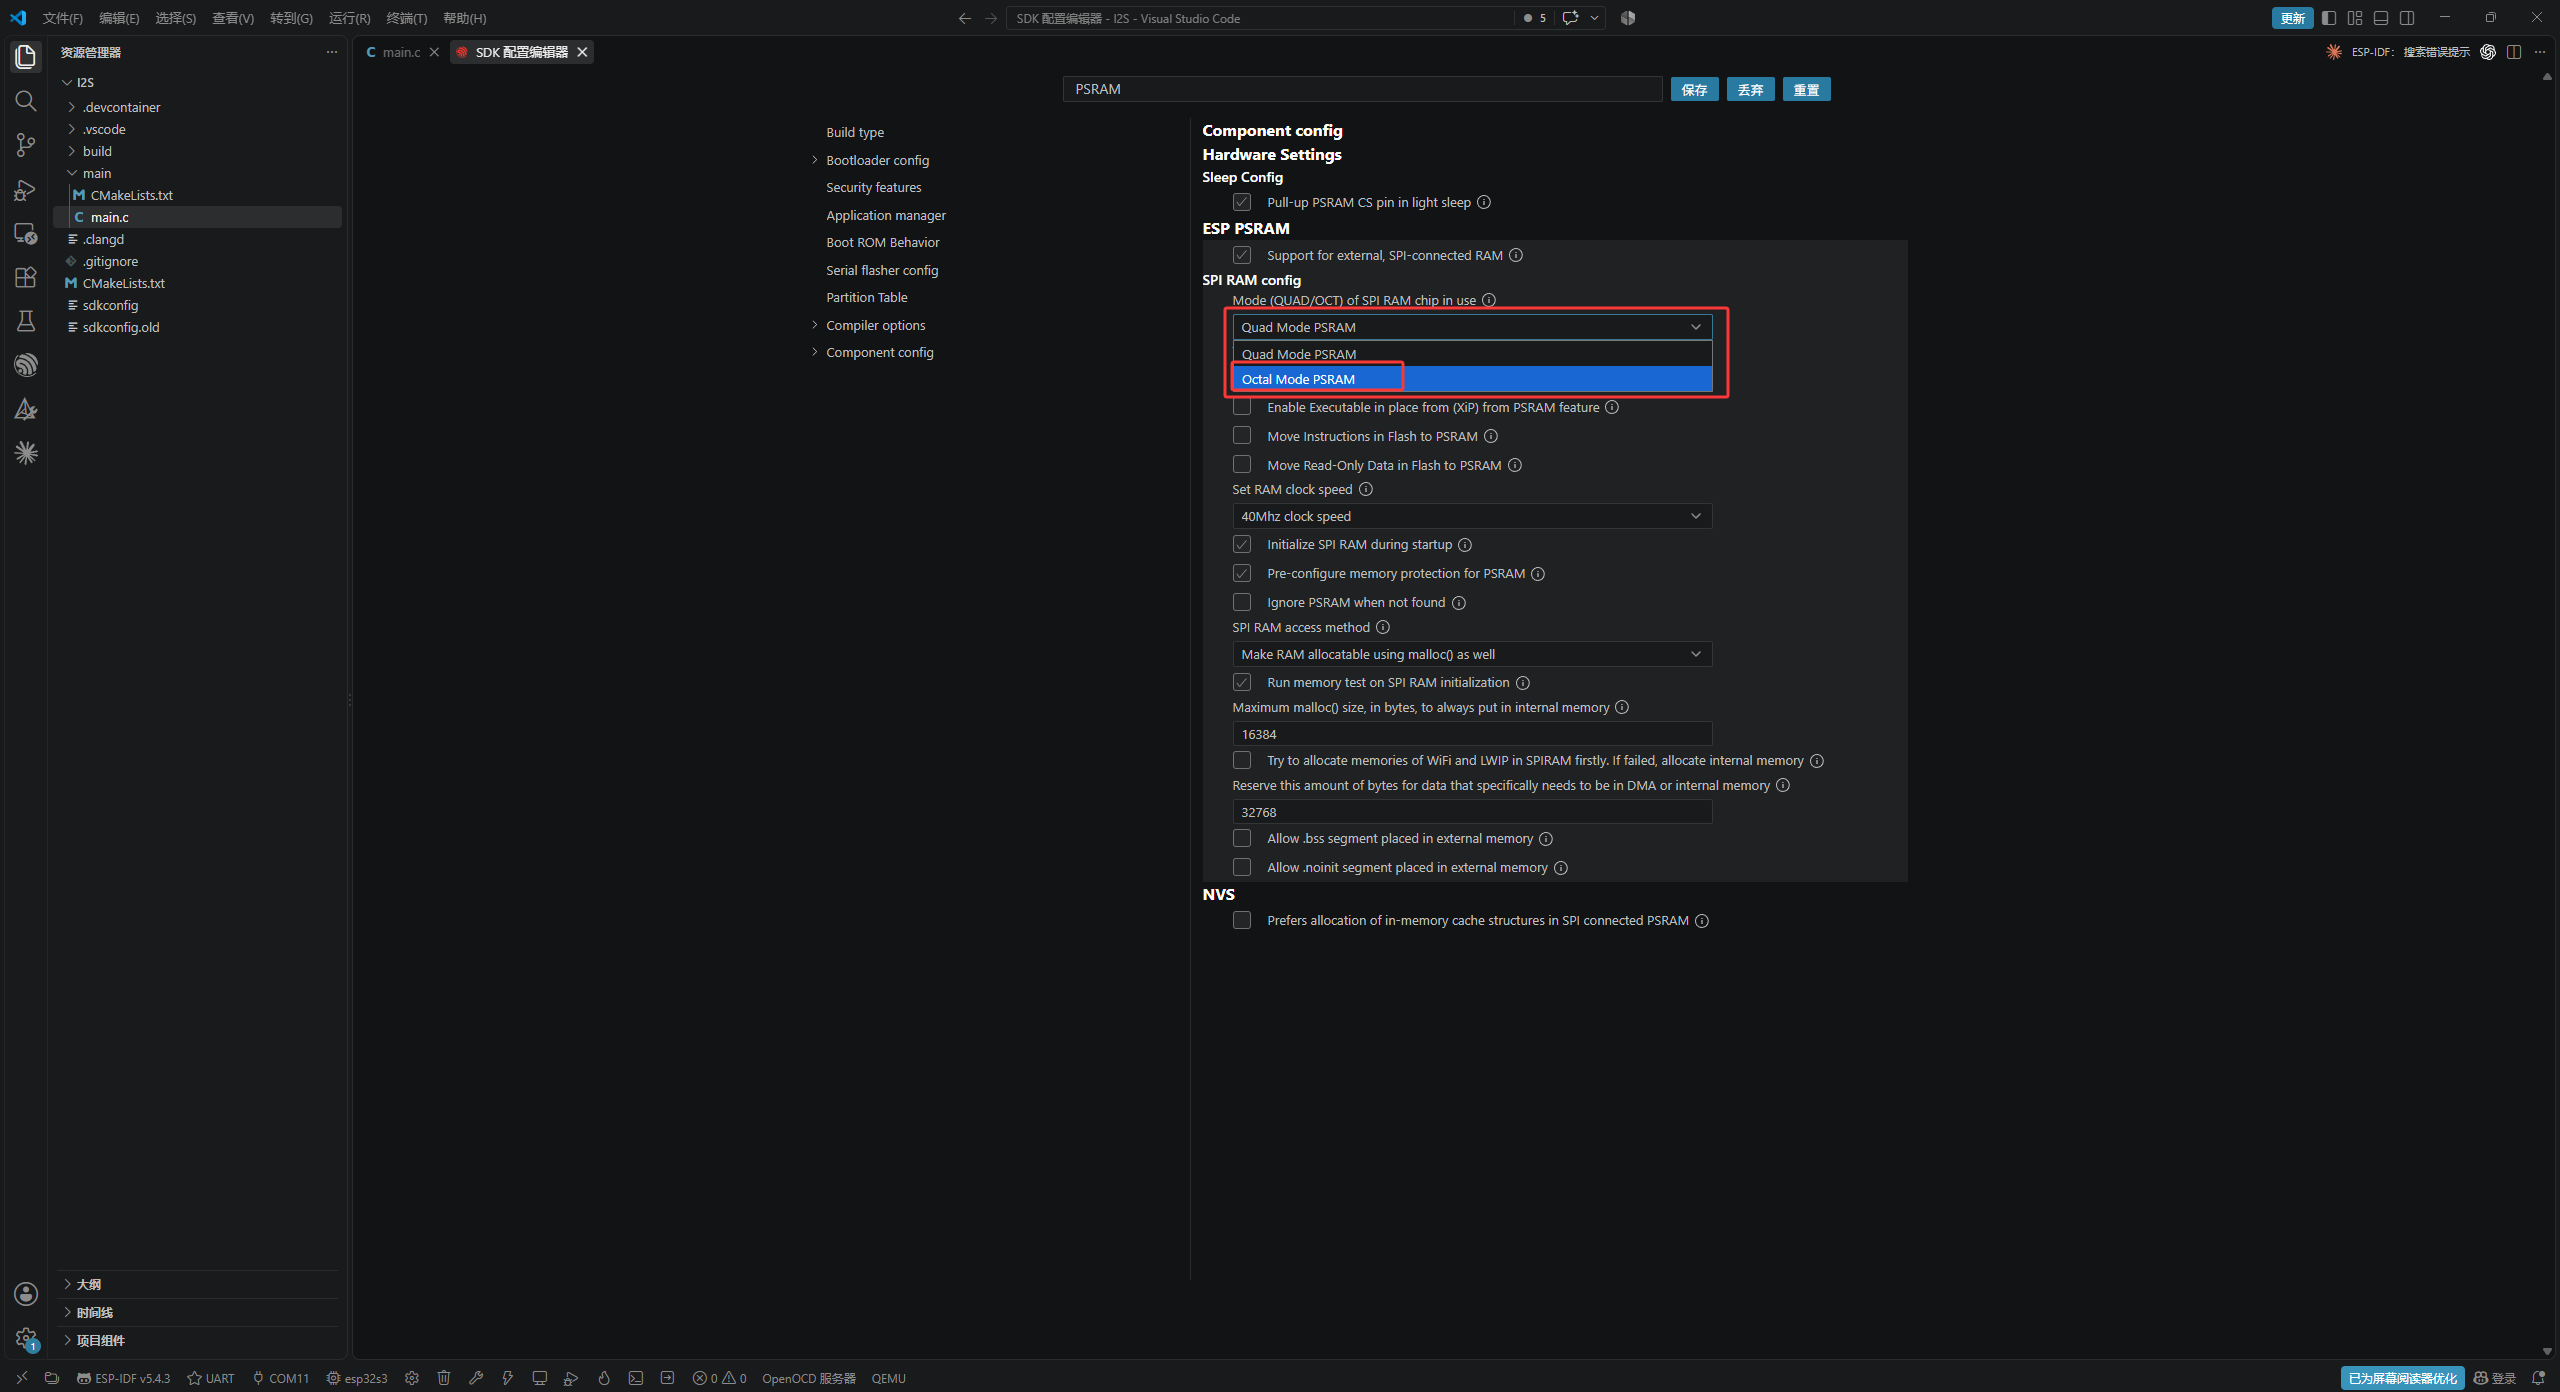Switch to the main.c tab

401,52
